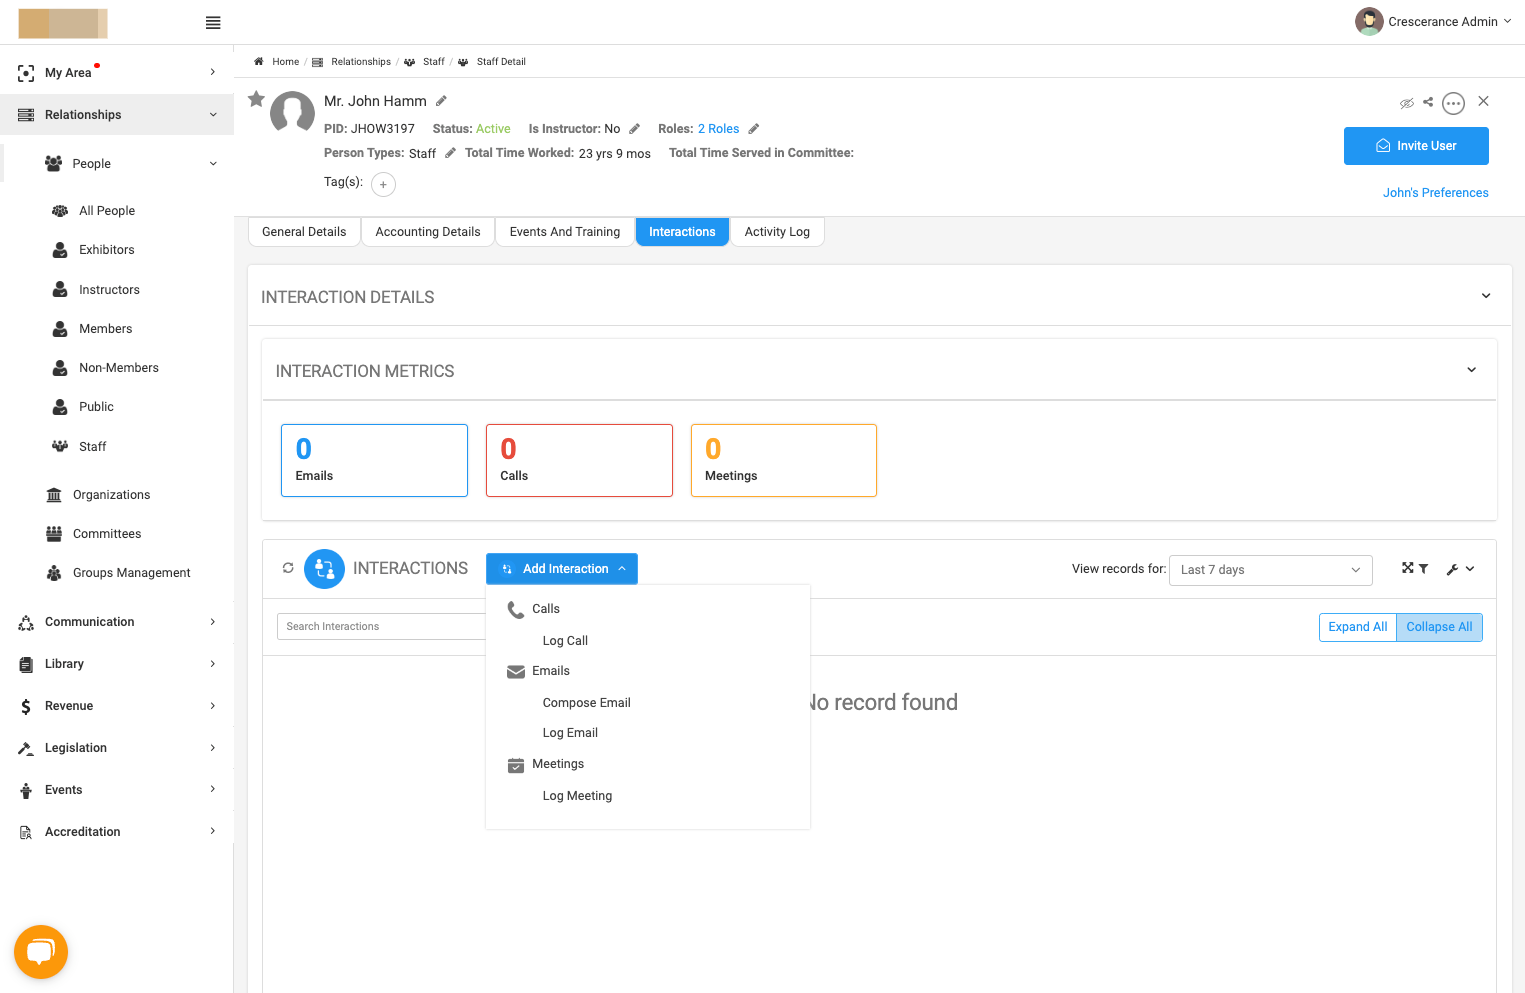Open Organizations in sidebar
Viewport: 1525px width, 993px height.
pos(111,495)
